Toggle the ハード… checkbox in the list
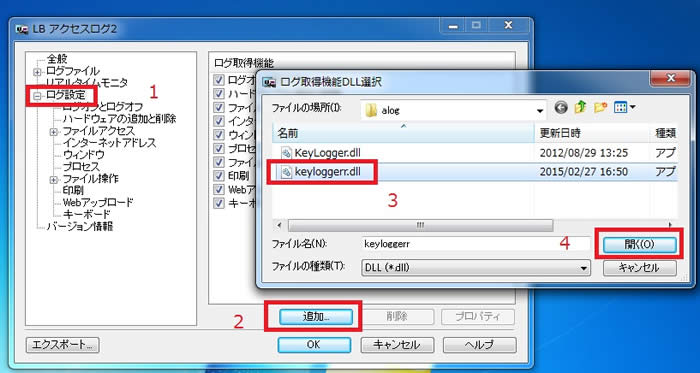This screenshot has height=373, width=700. pyautogui.click(x=219, y=94)
